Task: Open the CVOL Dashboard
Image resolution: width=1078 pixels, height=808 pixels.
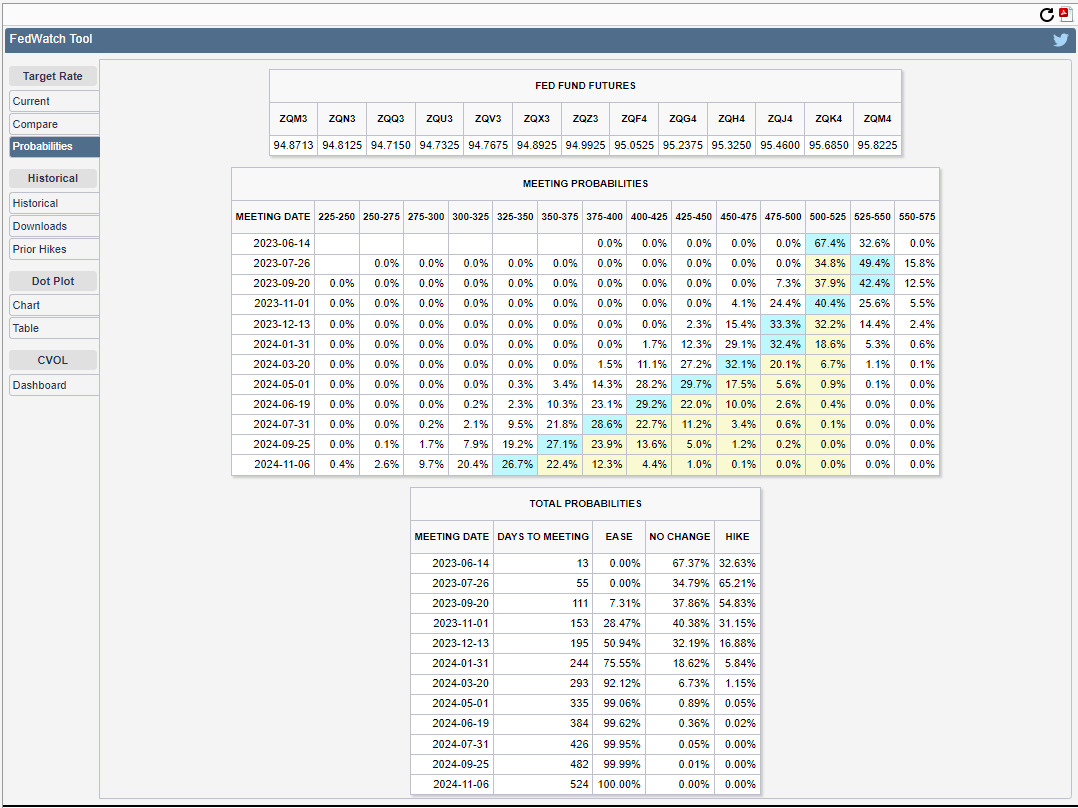Action: point(54,385)
